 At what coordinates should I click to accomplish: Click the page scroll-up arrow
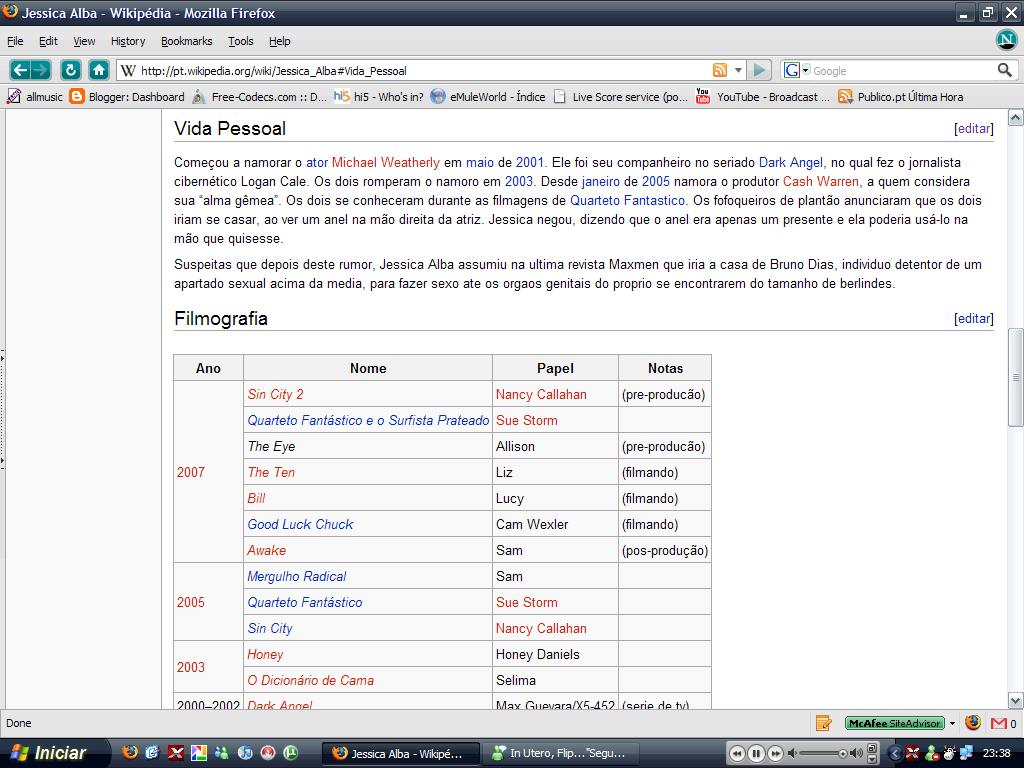point(1015,118)
